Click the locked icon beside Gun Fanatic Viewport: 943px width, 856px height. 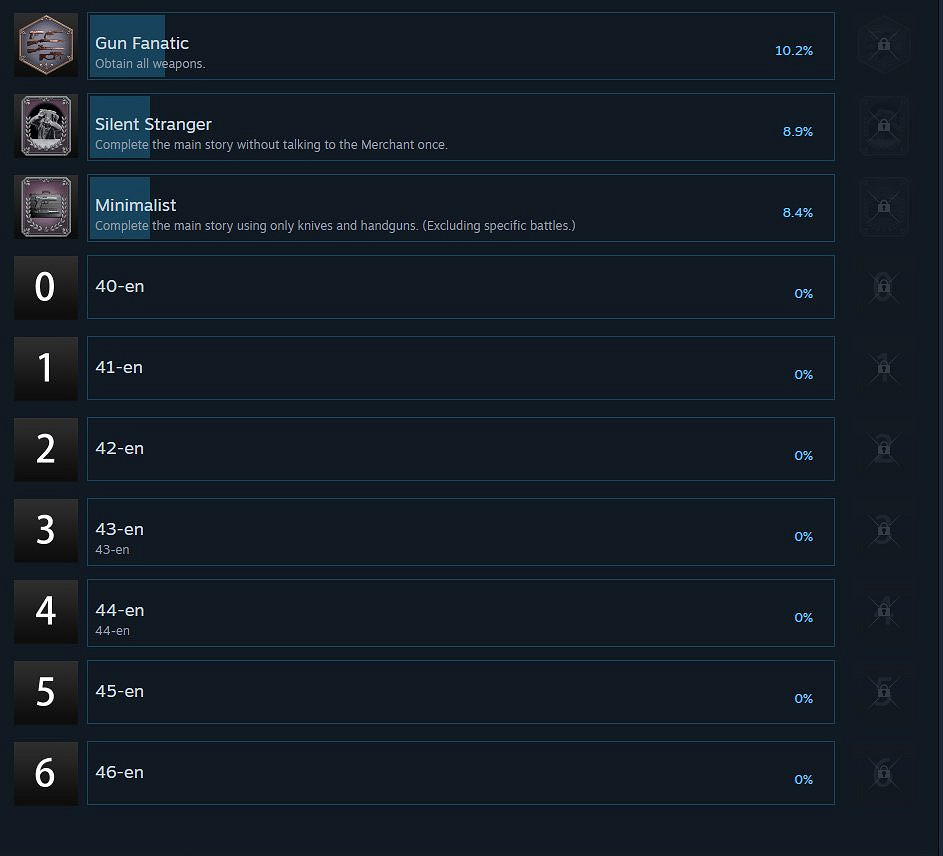[x=883, y=45]
